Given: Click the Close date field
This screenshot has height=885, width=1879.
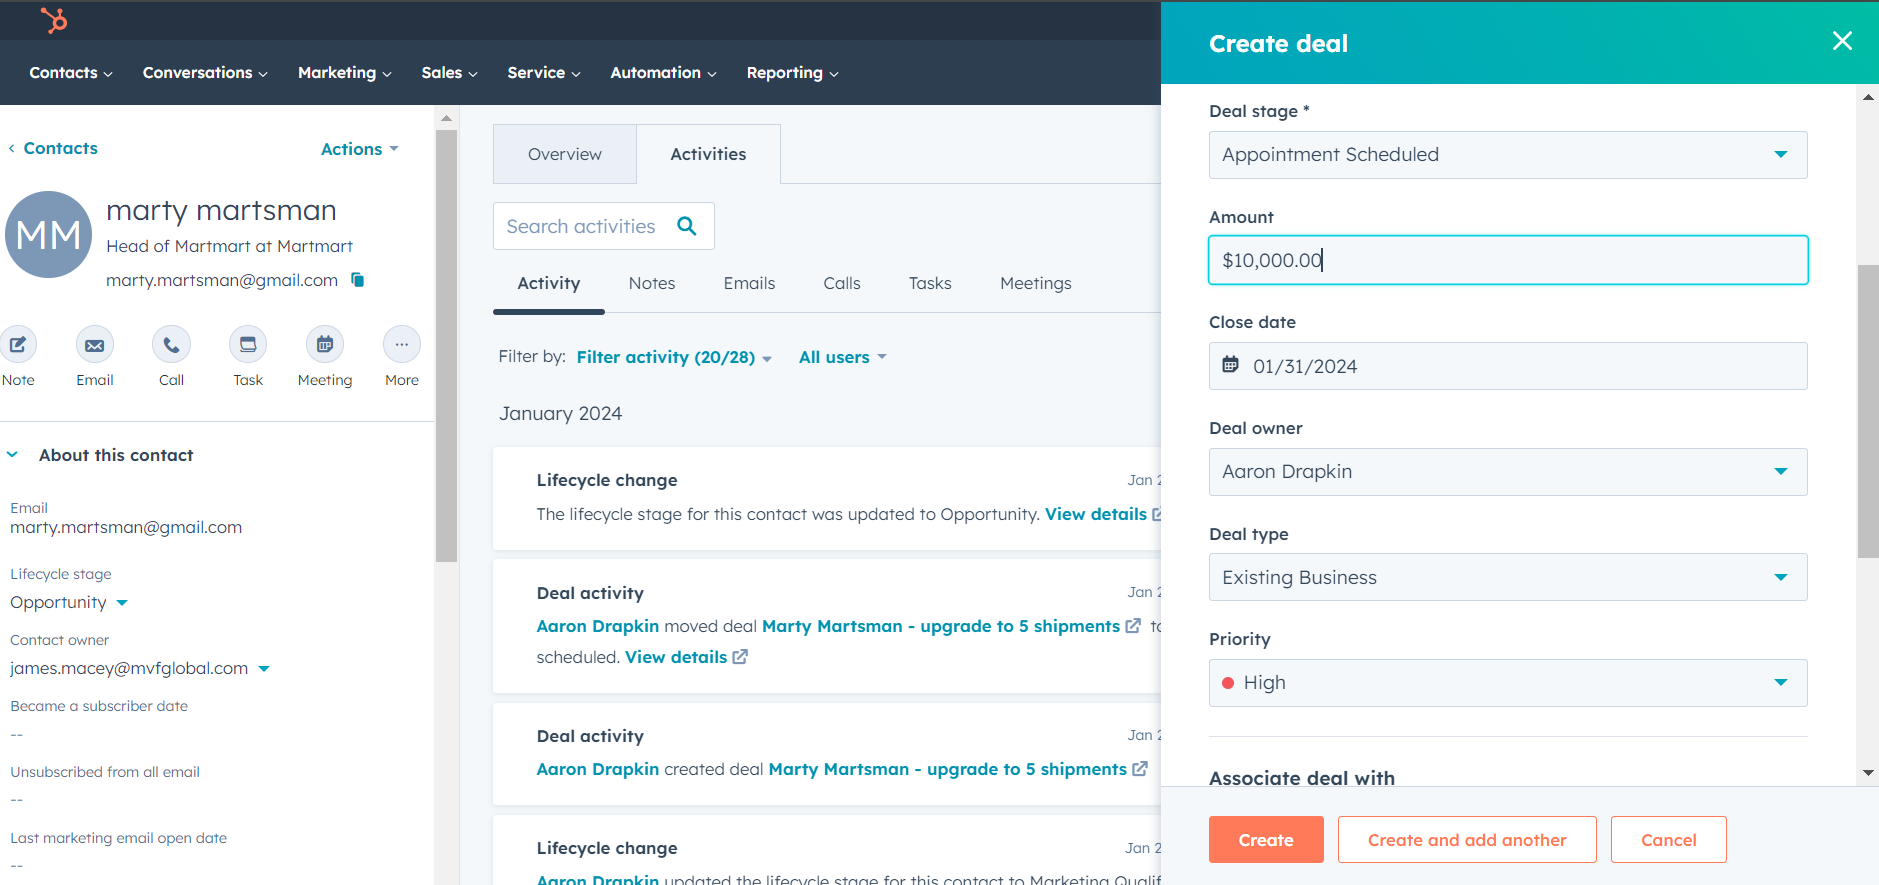Looking at the screenshot, I should pyautogui.click(x=1507, y=366).
